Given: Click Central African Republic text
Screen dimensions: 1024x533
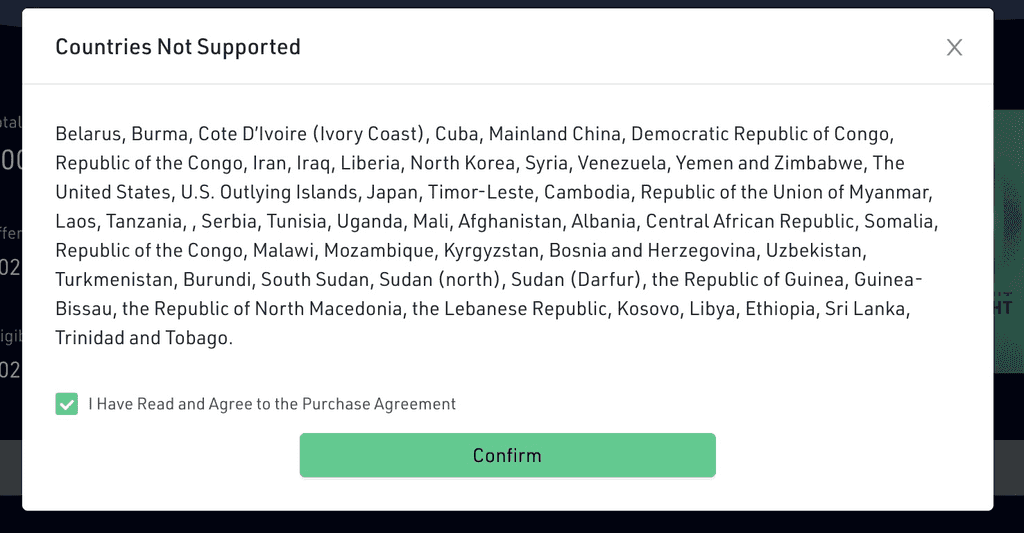Looking at the screenshot, I should 750,221.
